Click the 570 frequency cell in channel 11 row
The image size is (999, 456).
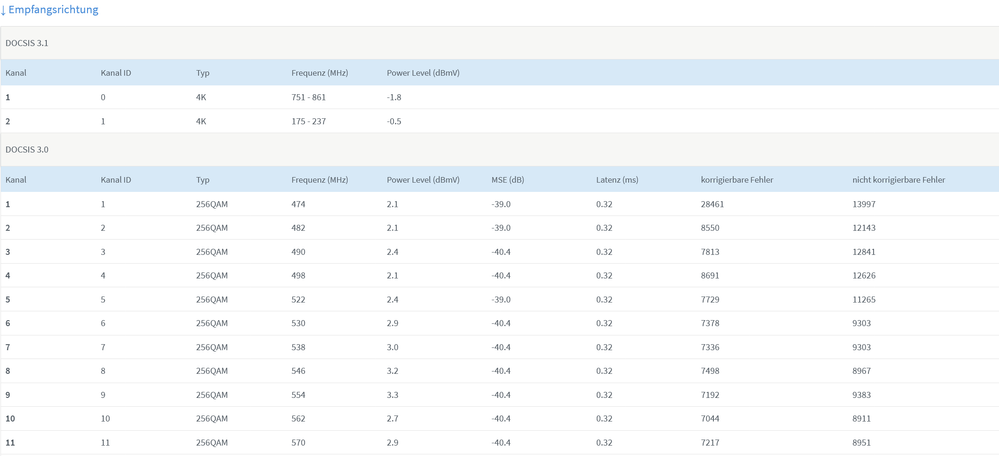tap(298, 443)
